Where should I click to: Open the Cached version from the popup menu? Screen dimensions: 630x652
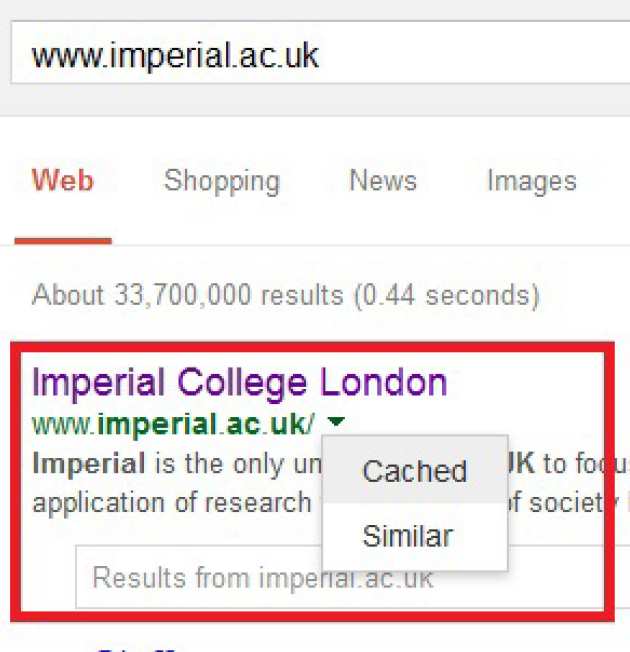click(414, 471)
